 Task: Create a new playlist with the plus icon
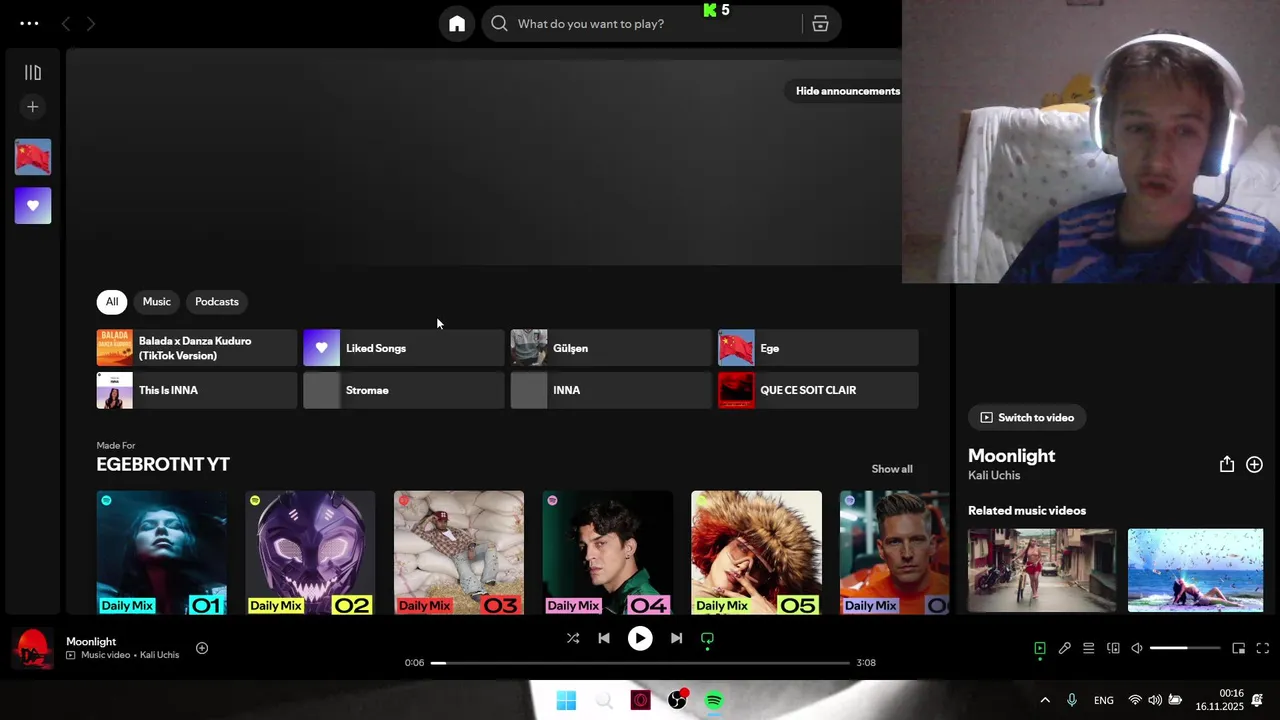pos(33,107)
